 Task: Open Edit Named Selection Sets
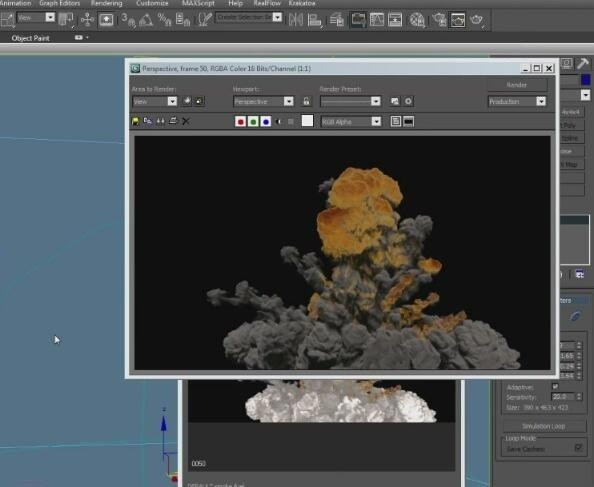click(204, 20)
